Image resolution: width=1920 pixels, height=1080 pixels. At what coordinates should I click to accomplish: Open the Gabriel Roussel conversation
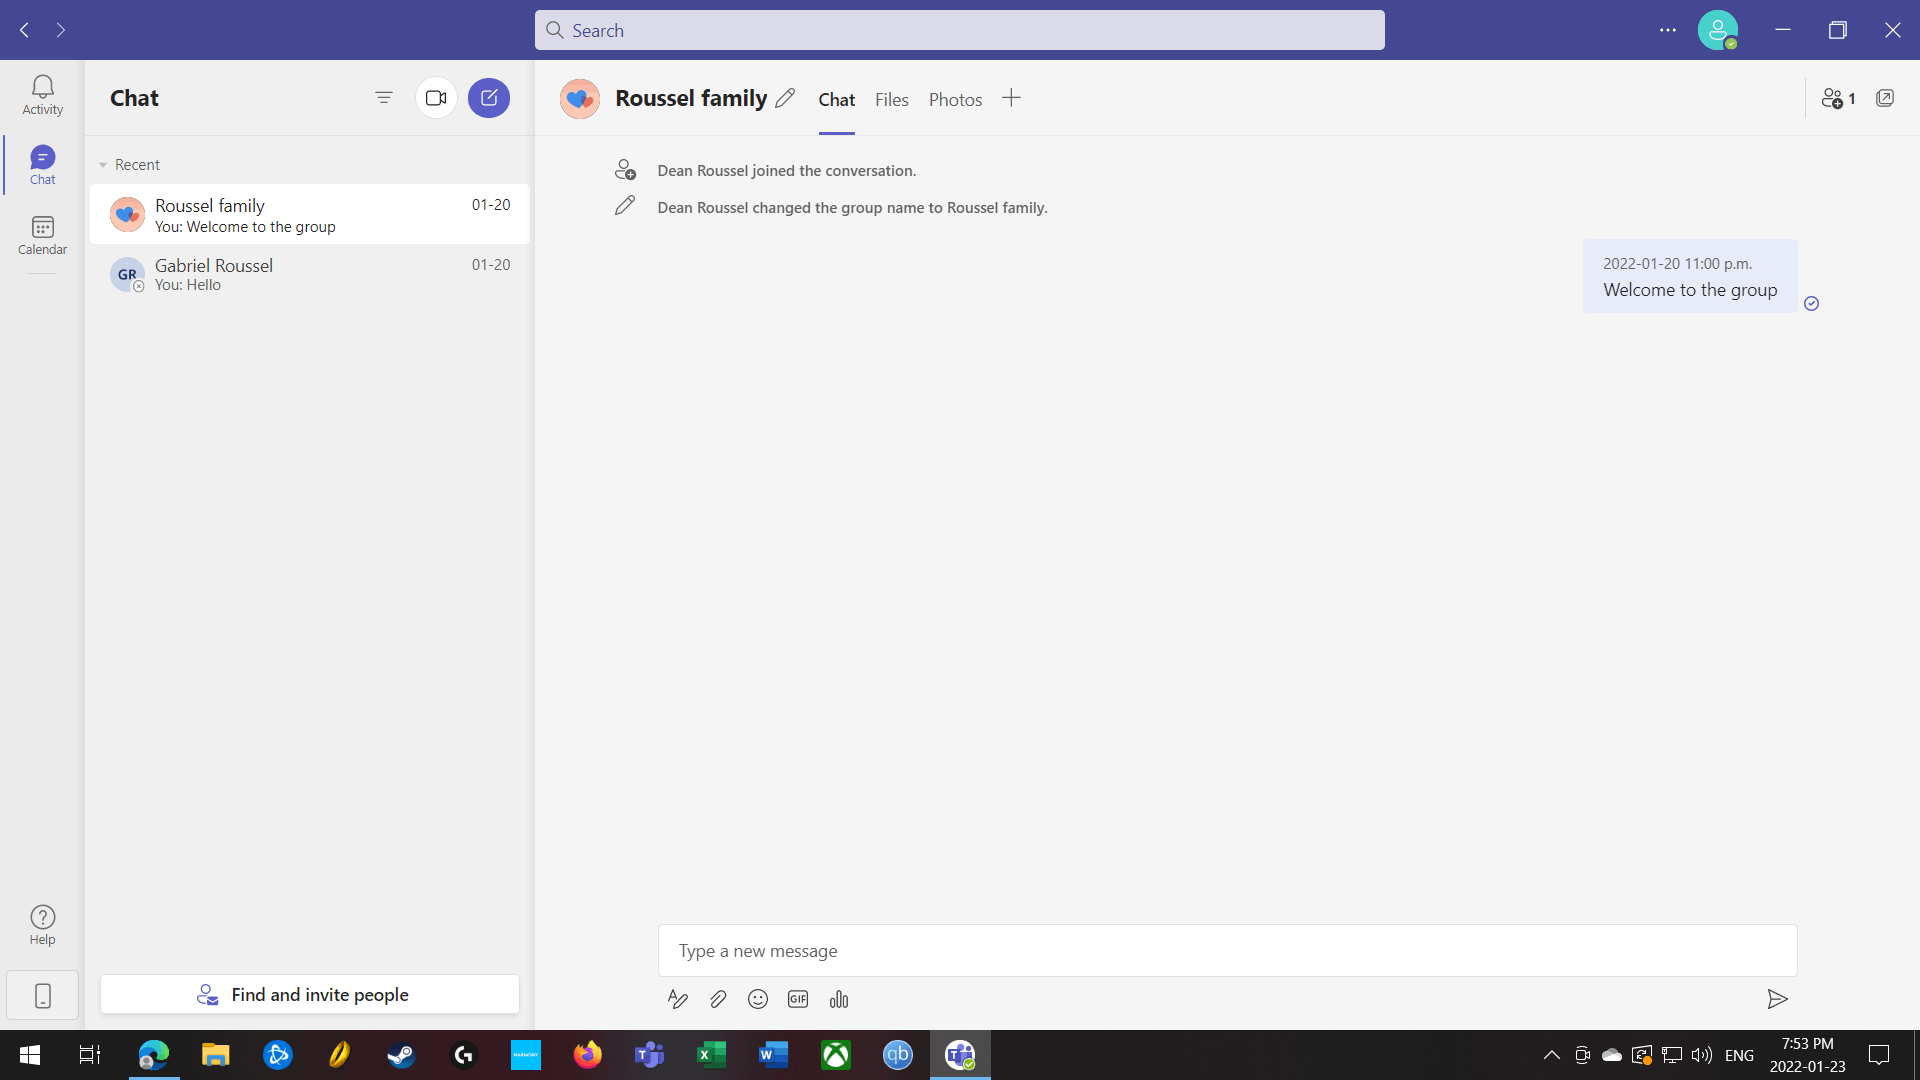point(310,274)
